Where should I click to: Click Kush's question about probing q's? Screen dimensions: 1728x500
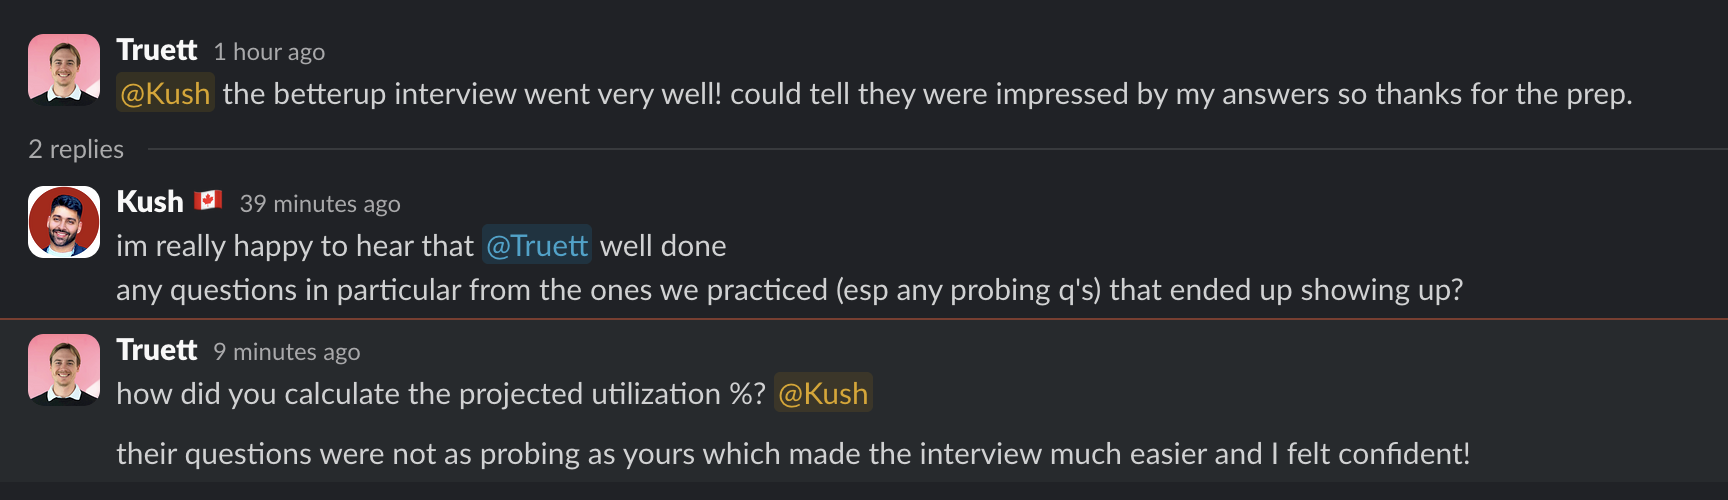789,290
